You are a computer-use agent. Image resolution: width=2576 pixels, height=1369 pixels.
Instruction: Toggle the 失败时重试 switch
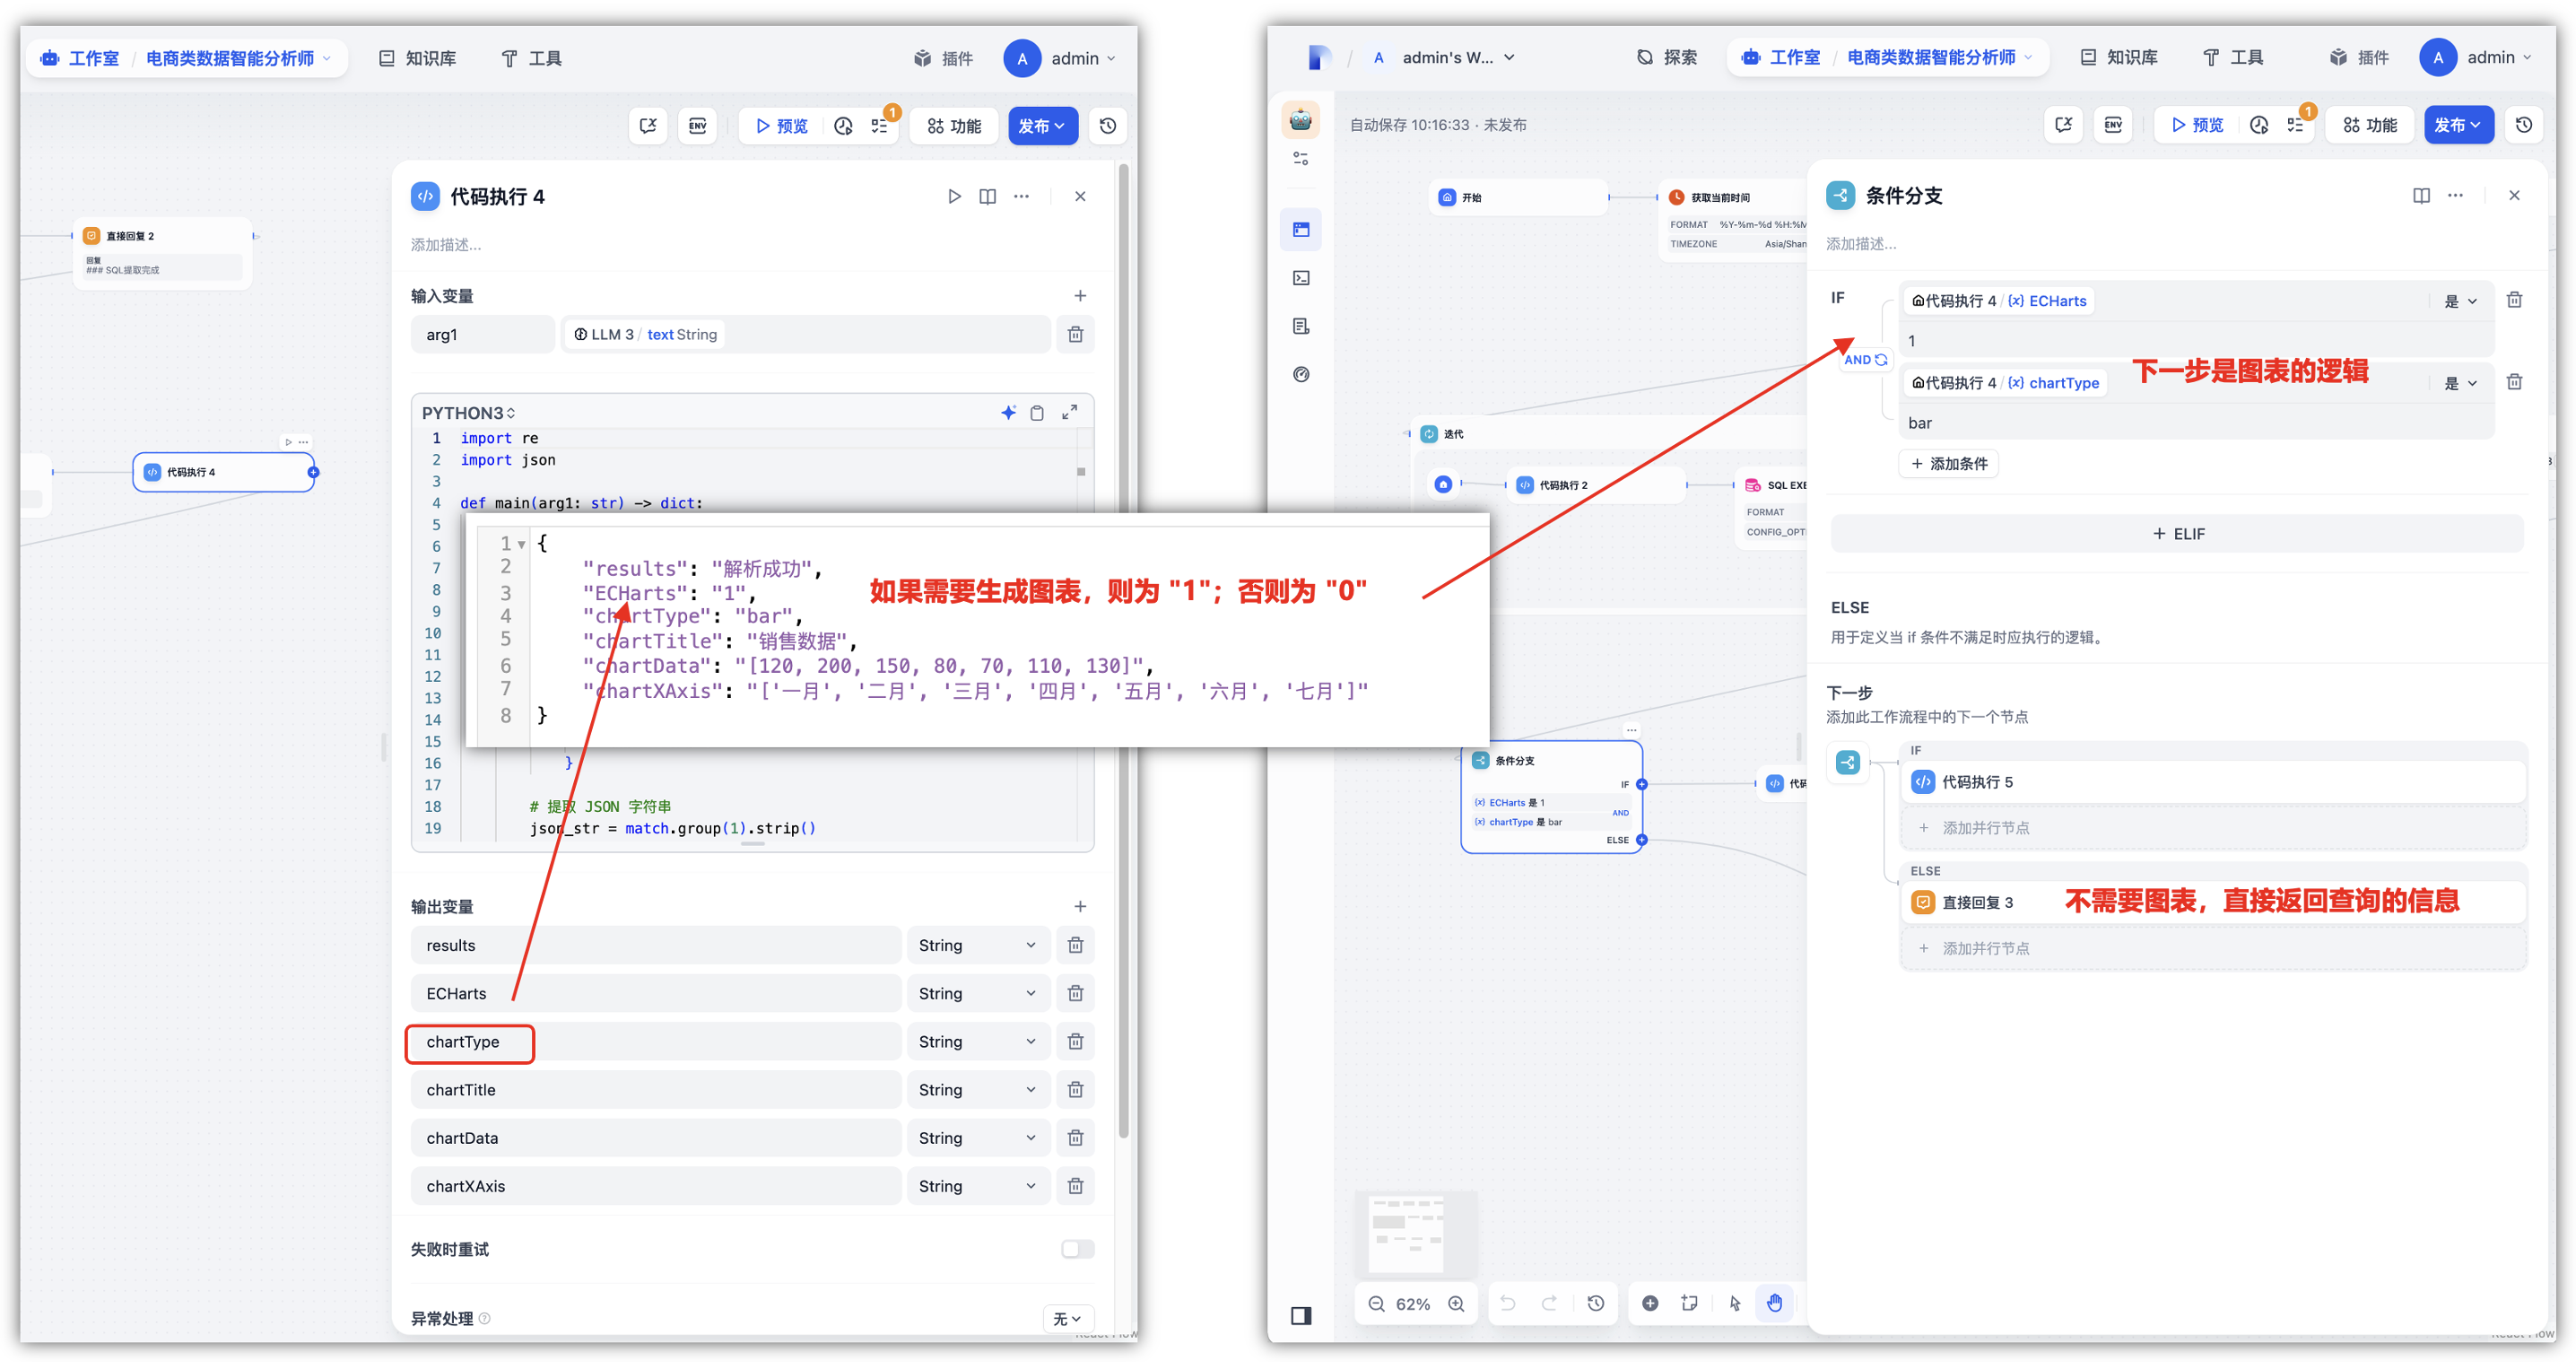coord(1077,1249)
